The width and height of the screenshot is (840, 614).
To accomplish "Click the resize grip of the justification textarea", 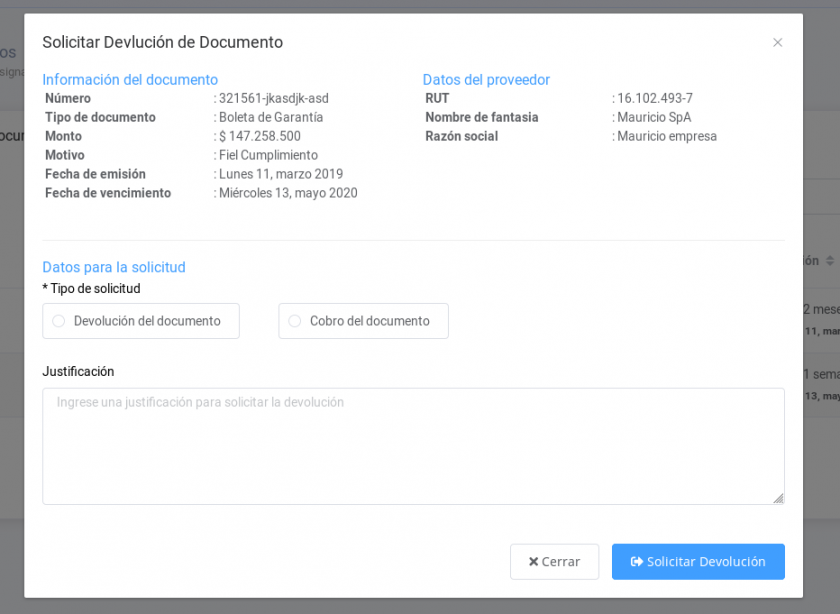I will coord(778,497).
